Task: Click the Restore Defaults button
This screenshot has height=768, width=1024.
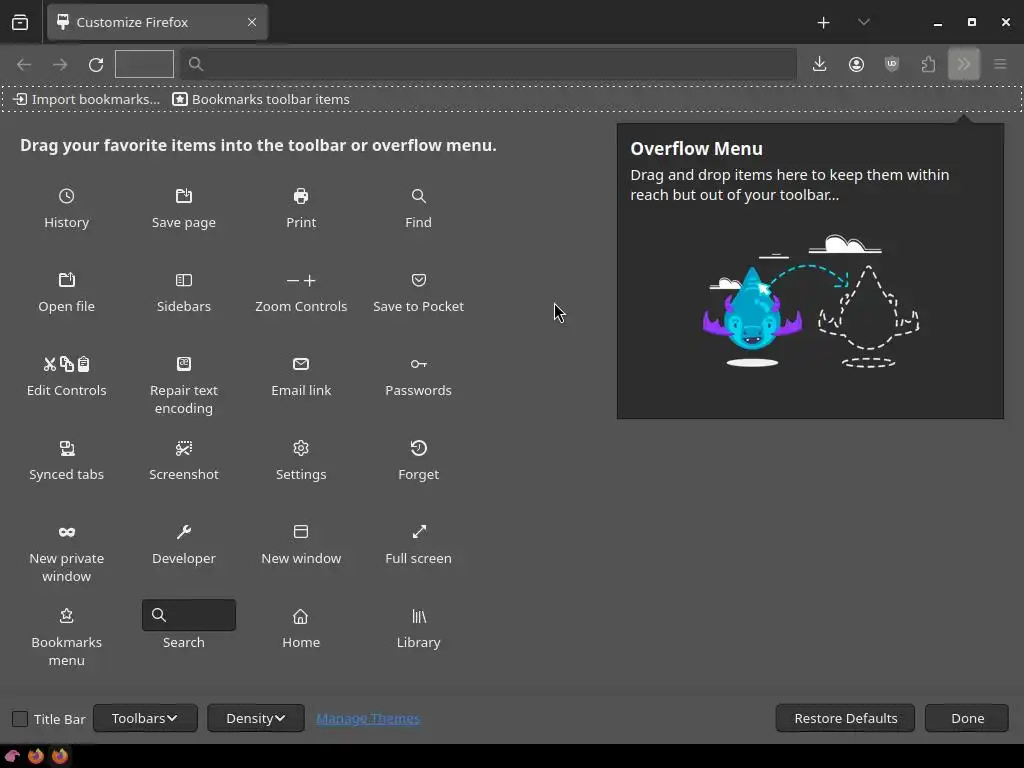Action: 845,718
